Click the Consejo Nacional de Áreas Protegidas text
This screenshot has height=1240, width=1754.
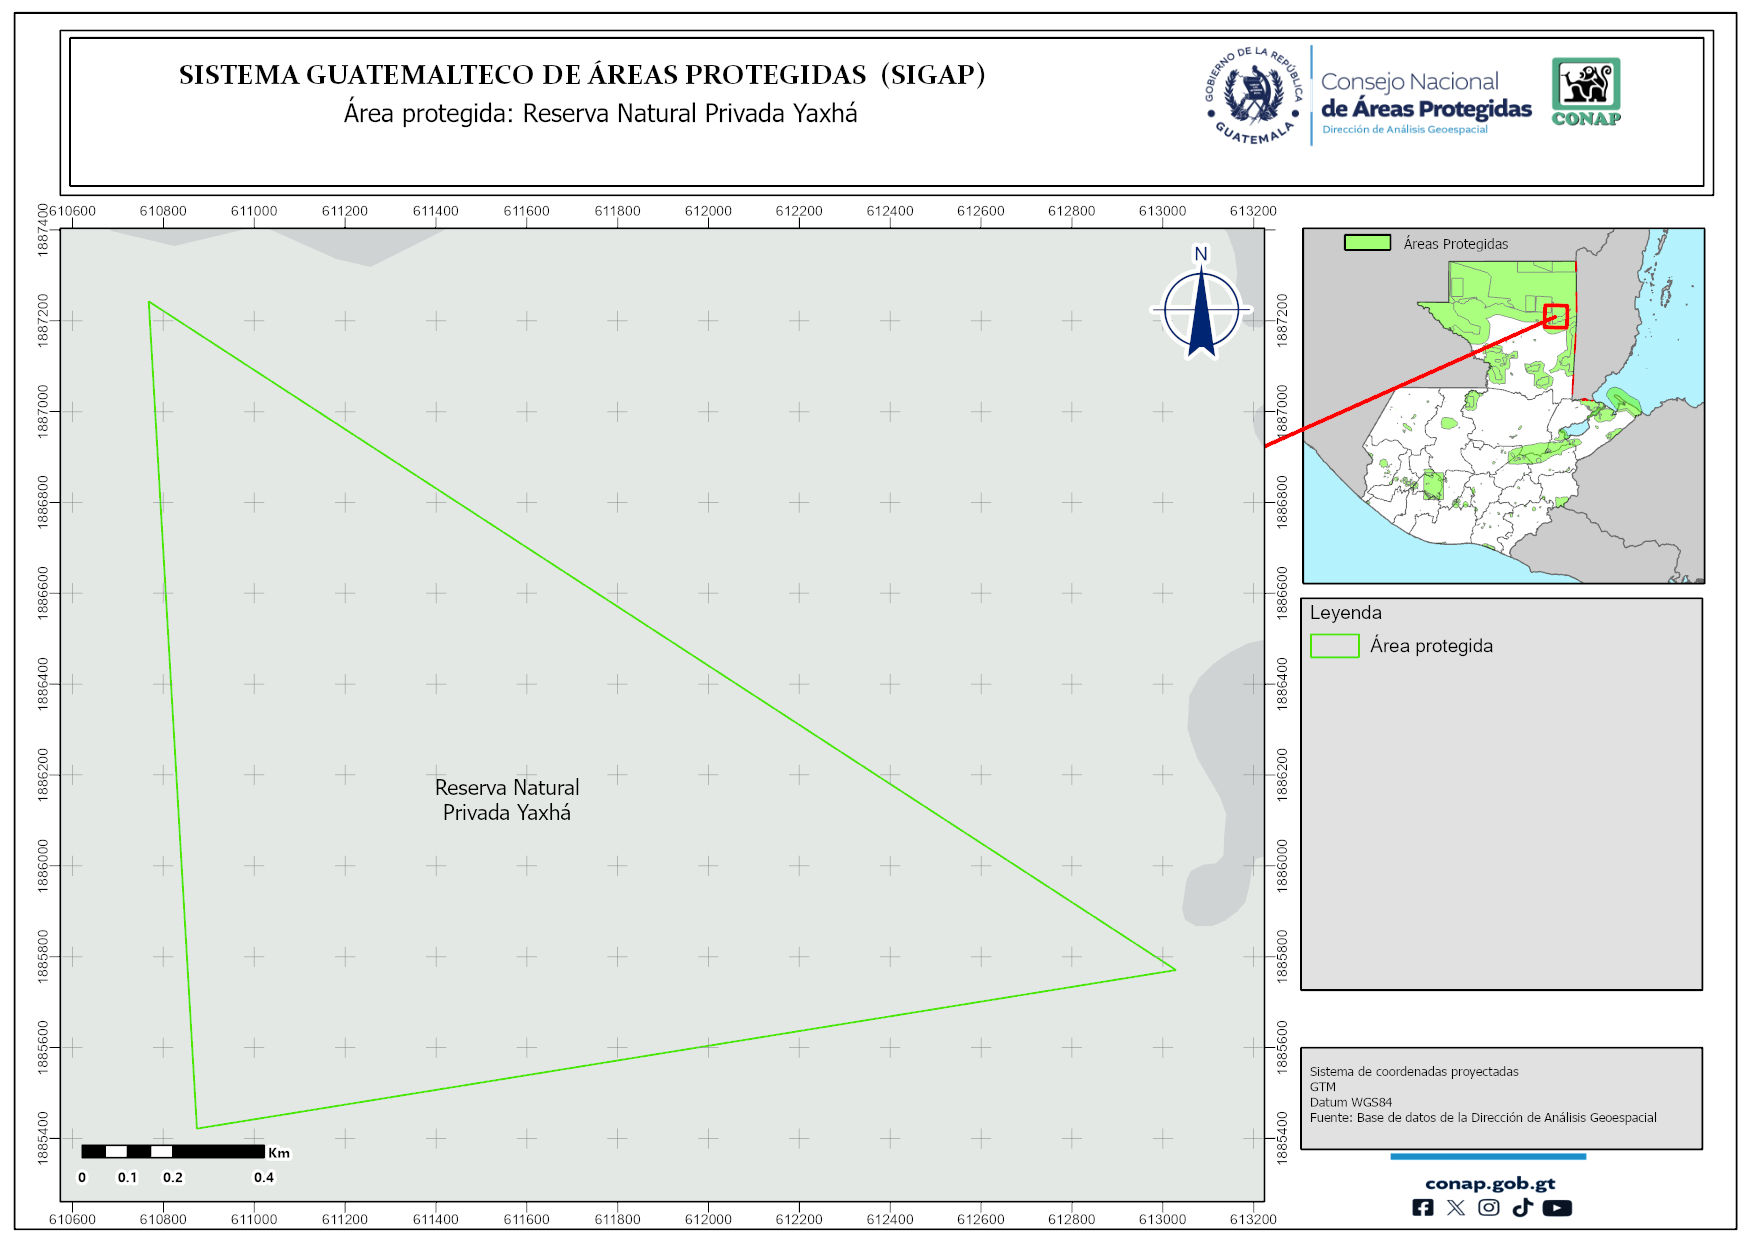(1425, 96)
